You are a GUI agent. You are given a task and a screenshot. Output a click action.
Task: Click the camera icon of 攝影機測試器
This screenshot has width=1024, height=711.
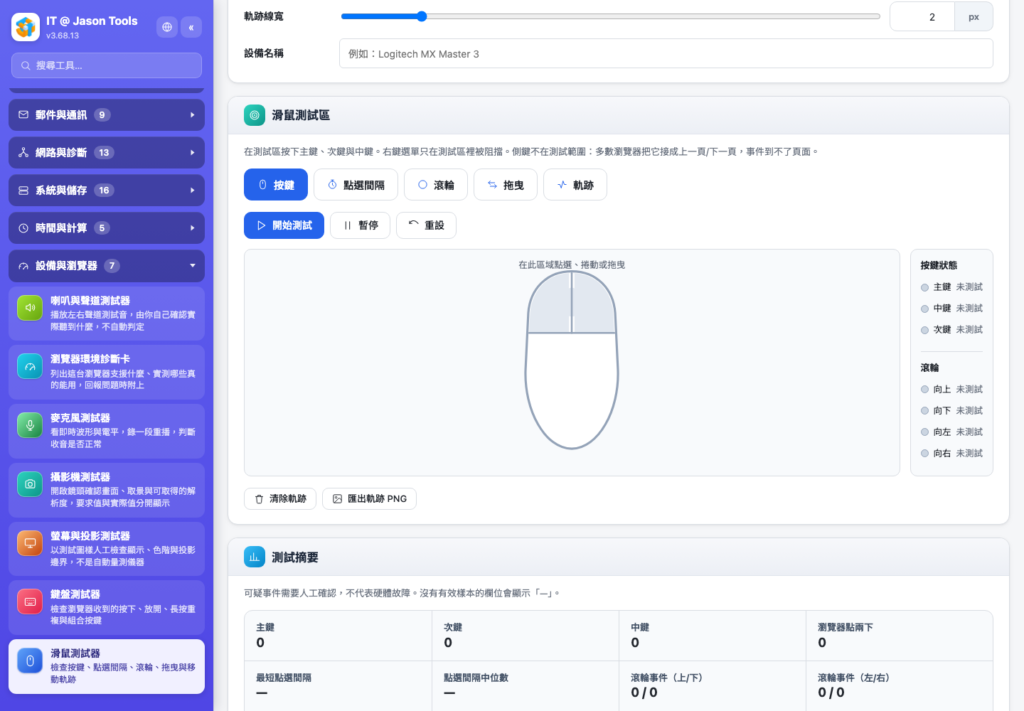click(x=30, y=484)
